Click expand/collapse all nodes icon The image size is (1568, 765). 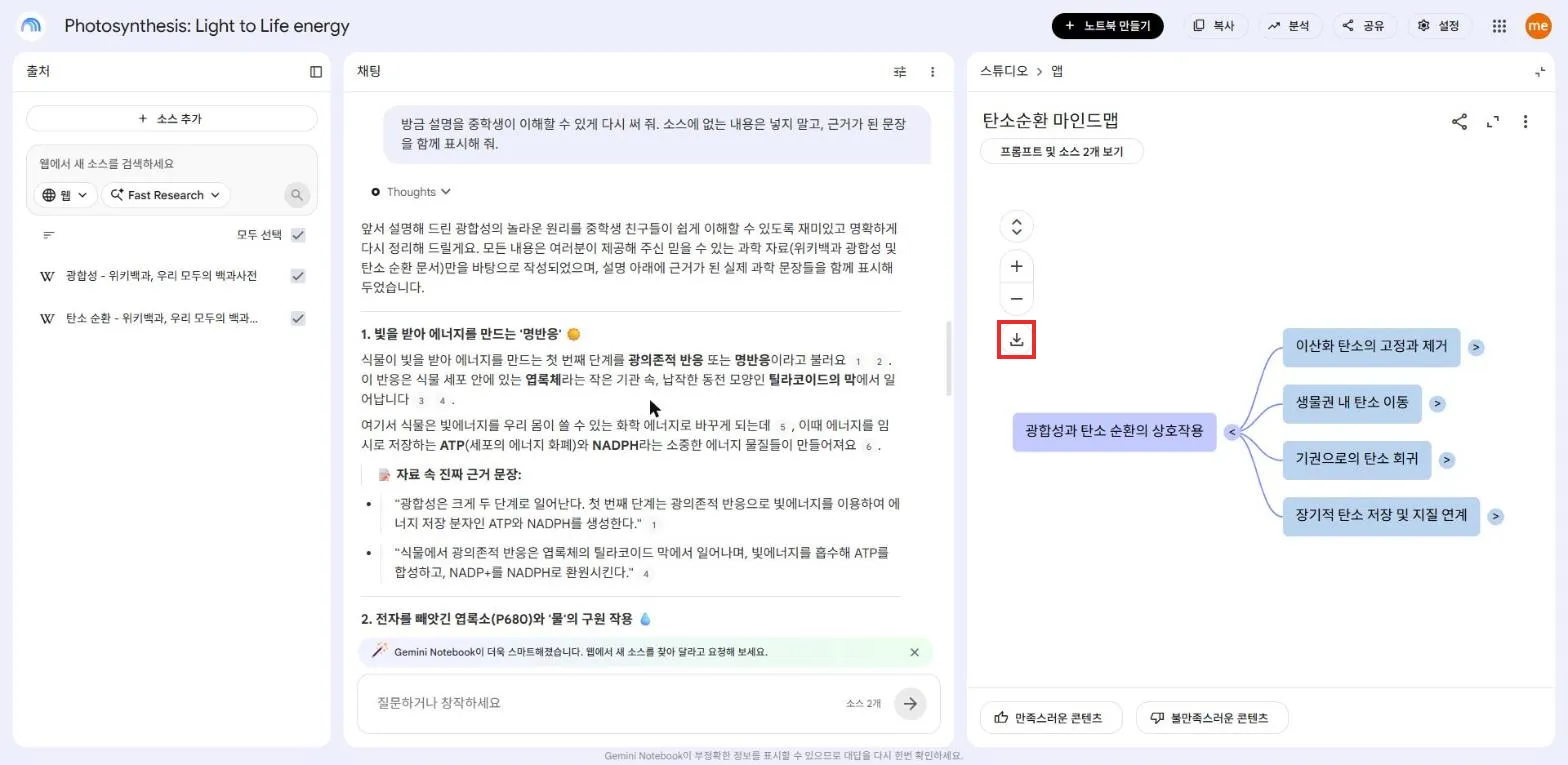click(1016, 226)
